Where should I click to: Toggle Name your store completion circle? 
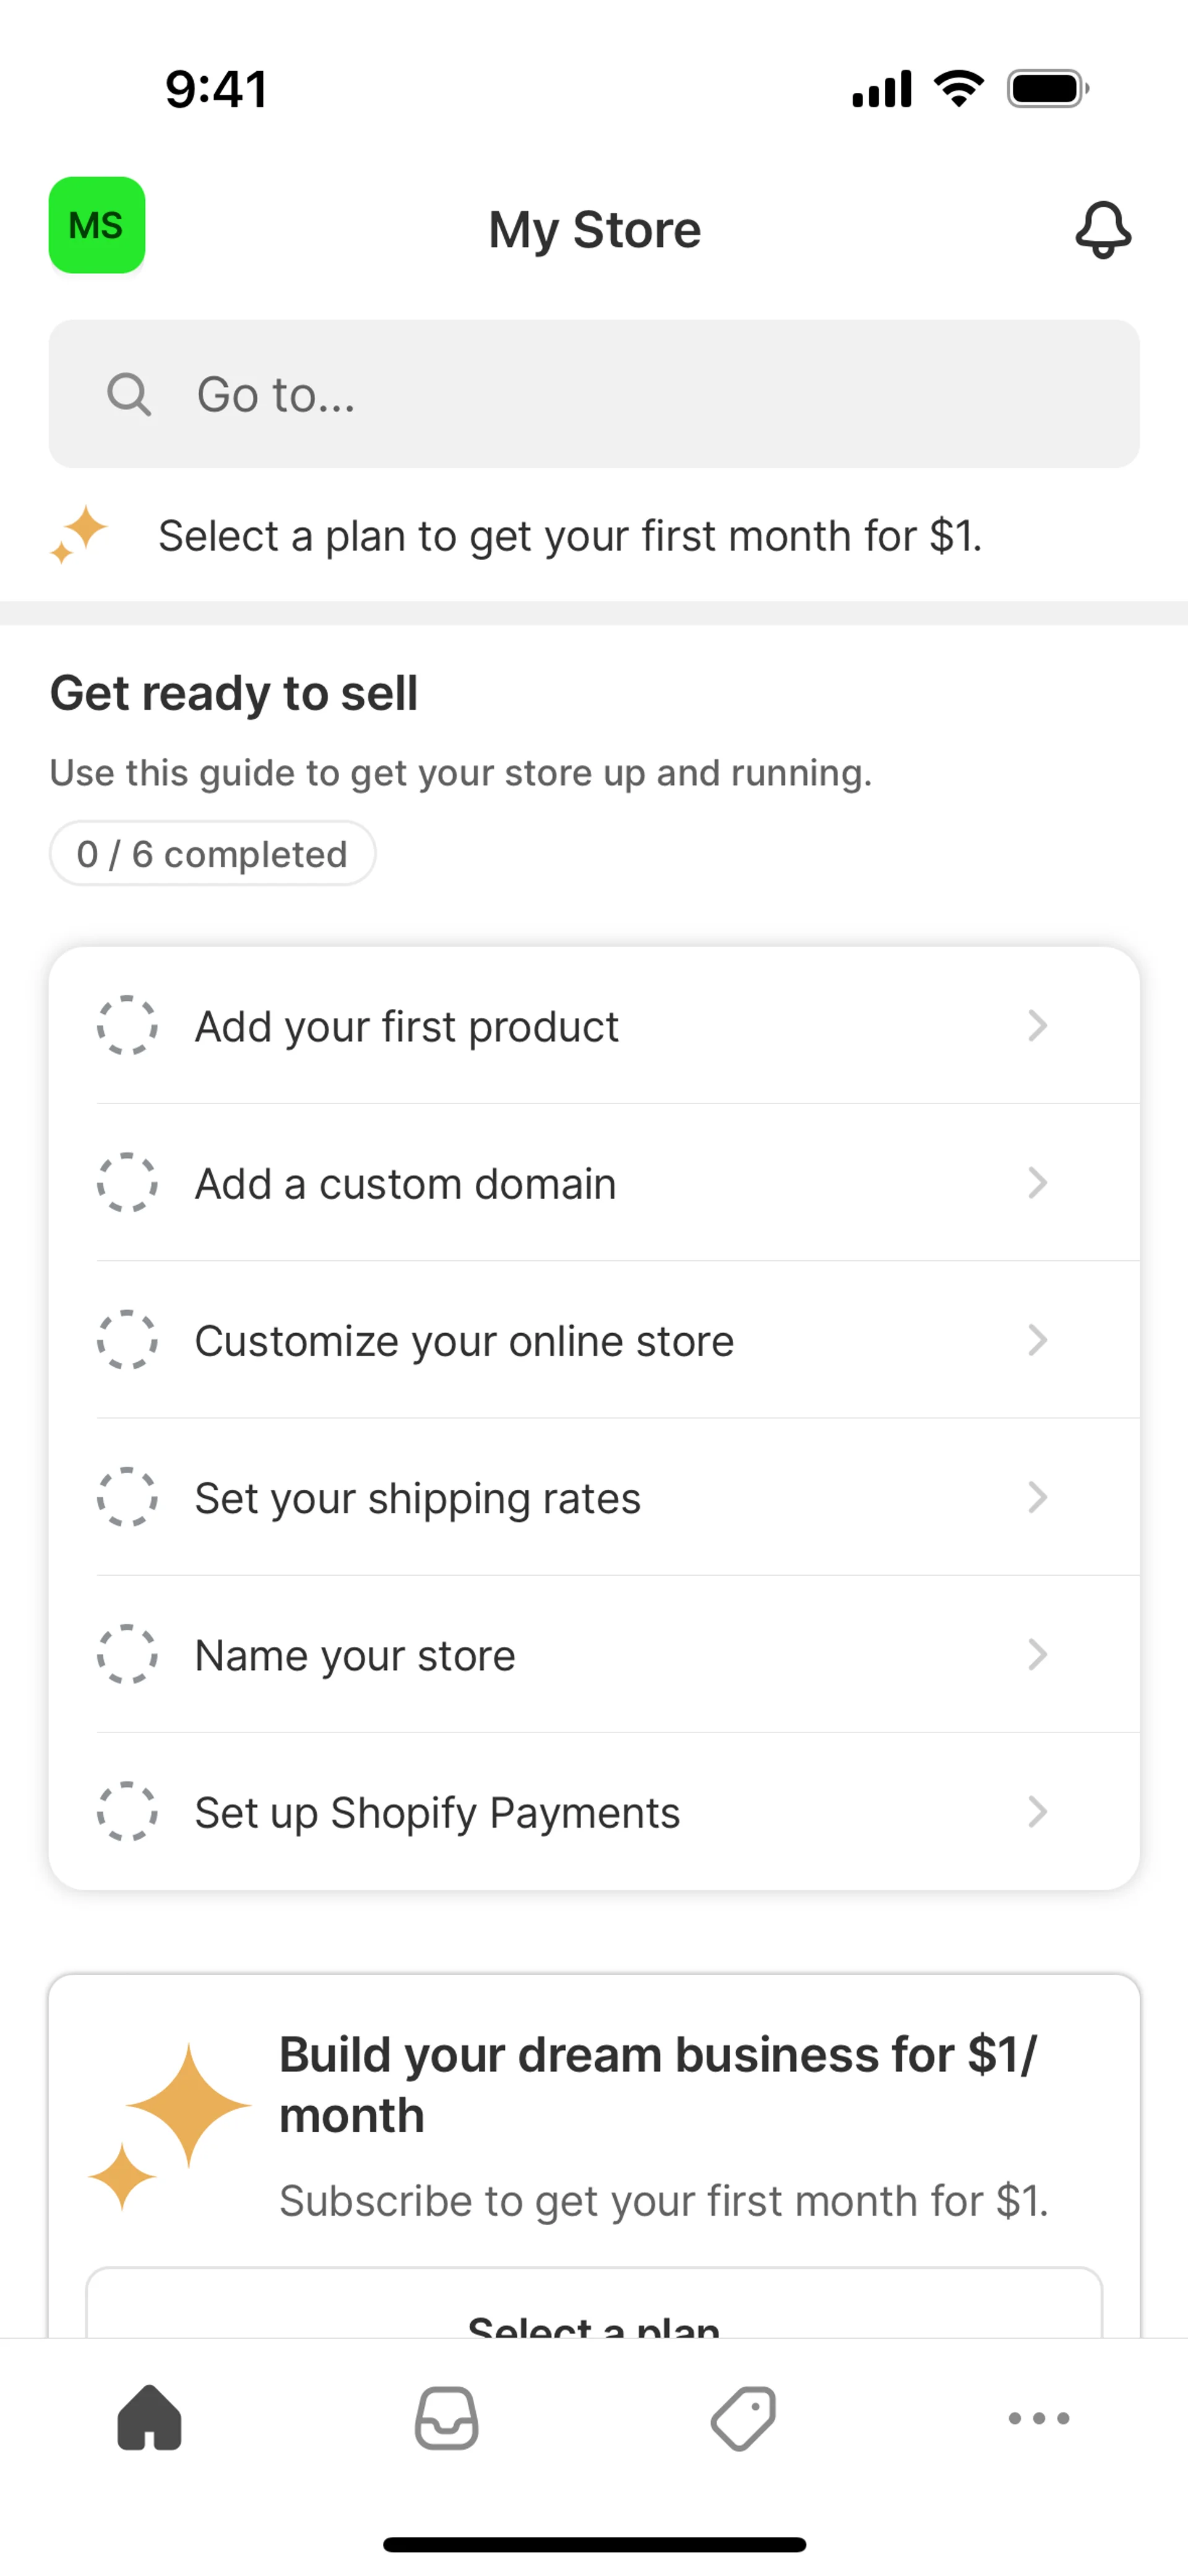[x=127, y=1654]
